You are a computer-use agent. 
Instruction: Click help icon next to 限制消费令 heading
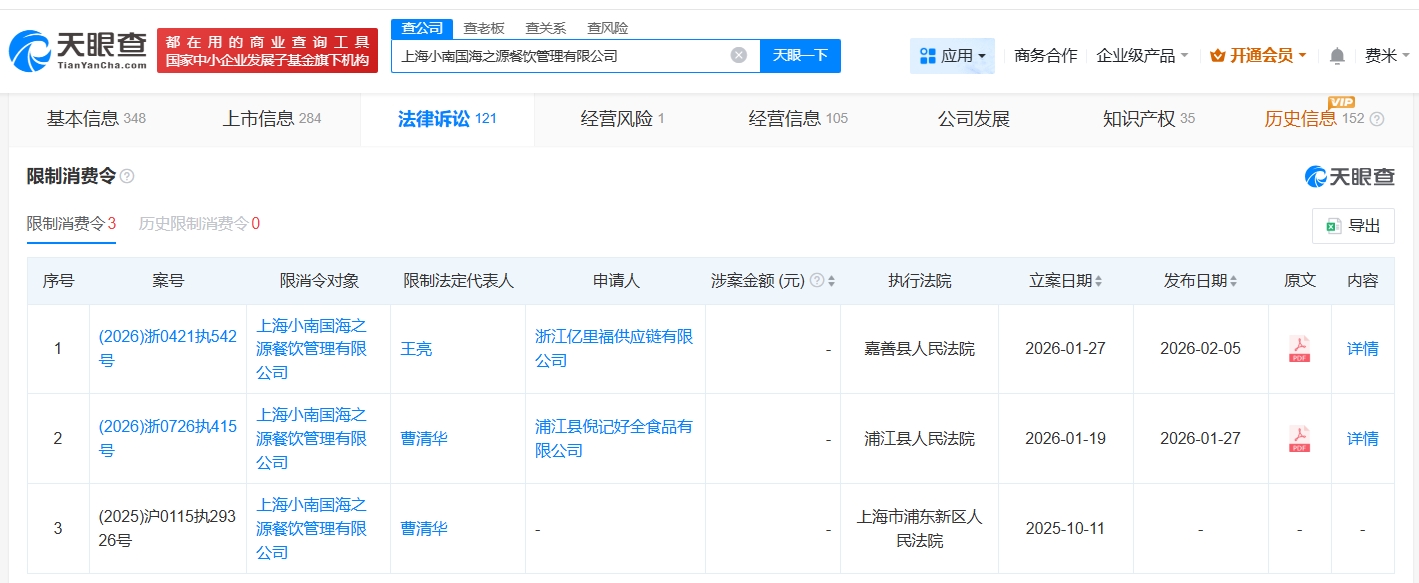127,177
